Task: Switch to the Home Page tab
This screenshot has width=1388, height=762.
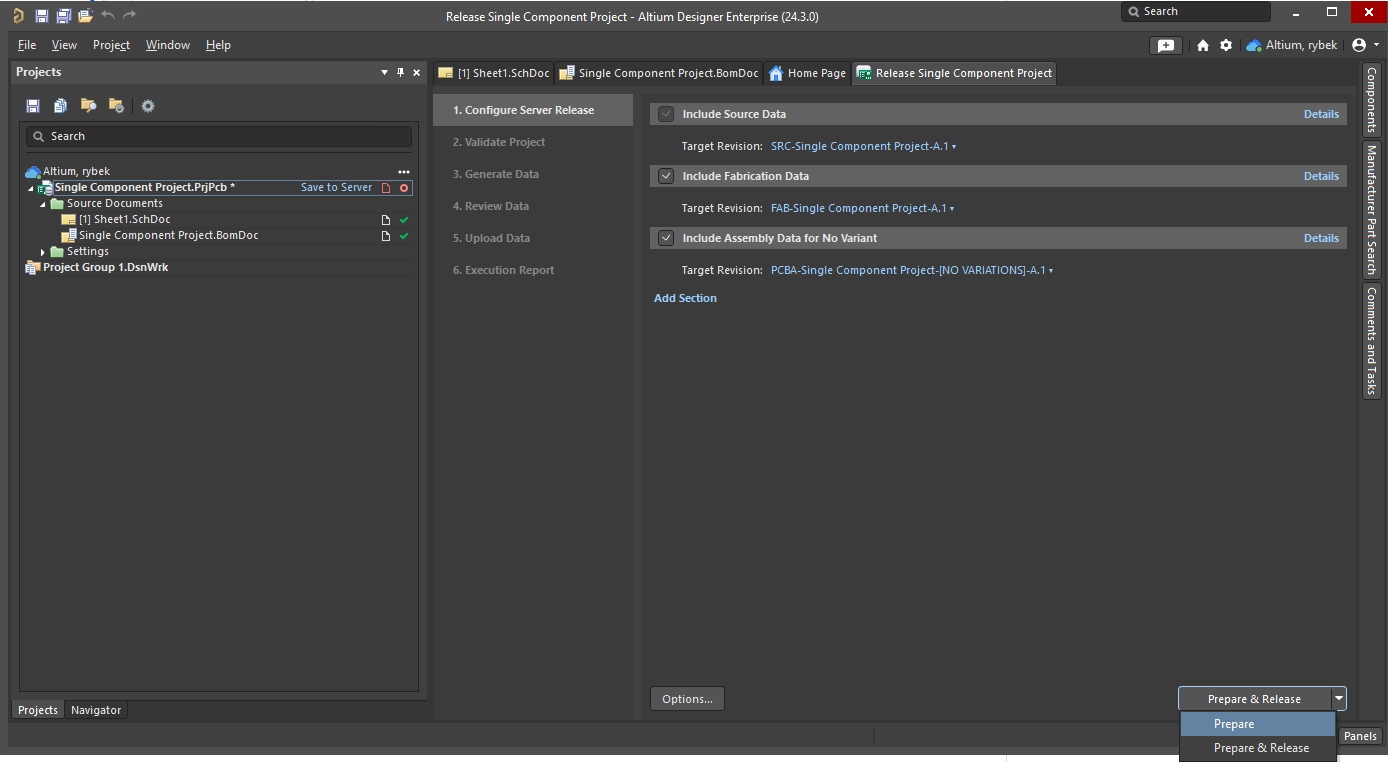Action: 807,73
